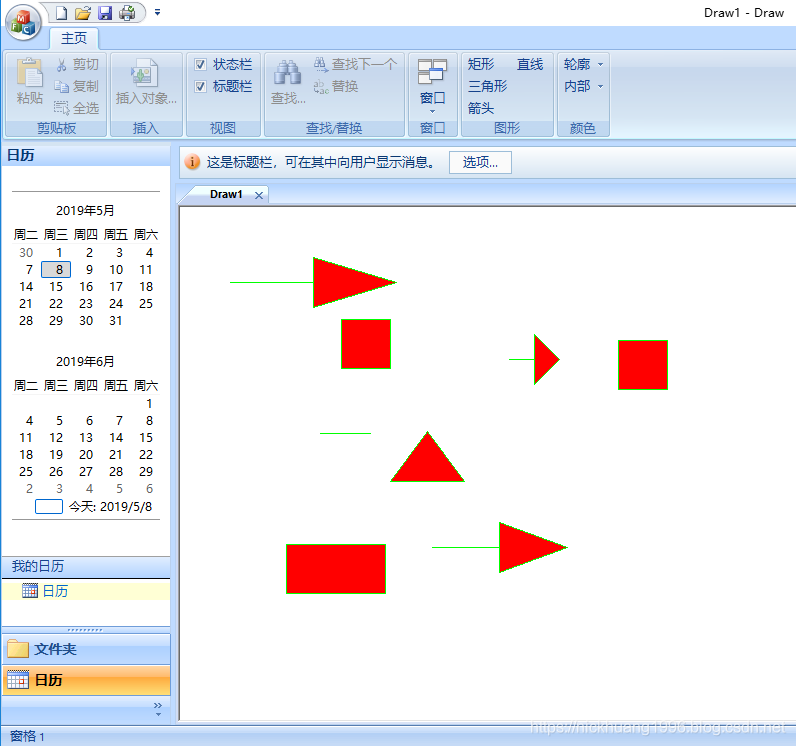This screenshot has width=796, height=746.
Task: Click the 剪切 cut button
Action: tap(77, 64)
